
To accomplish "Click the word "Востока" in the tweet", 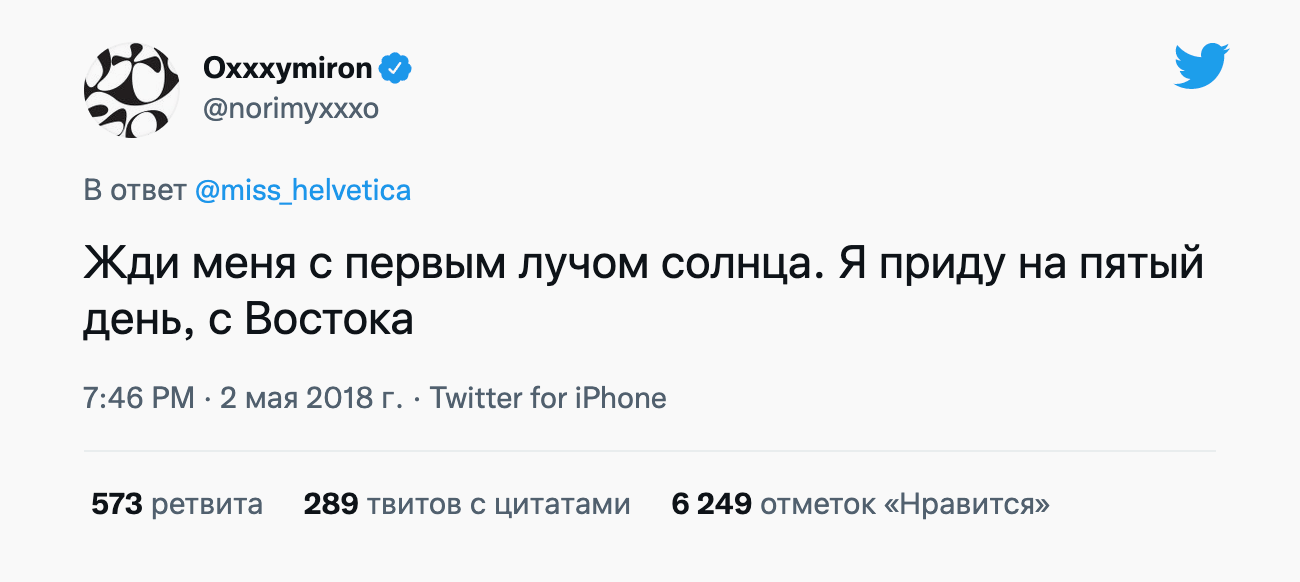I will [329, 320].
